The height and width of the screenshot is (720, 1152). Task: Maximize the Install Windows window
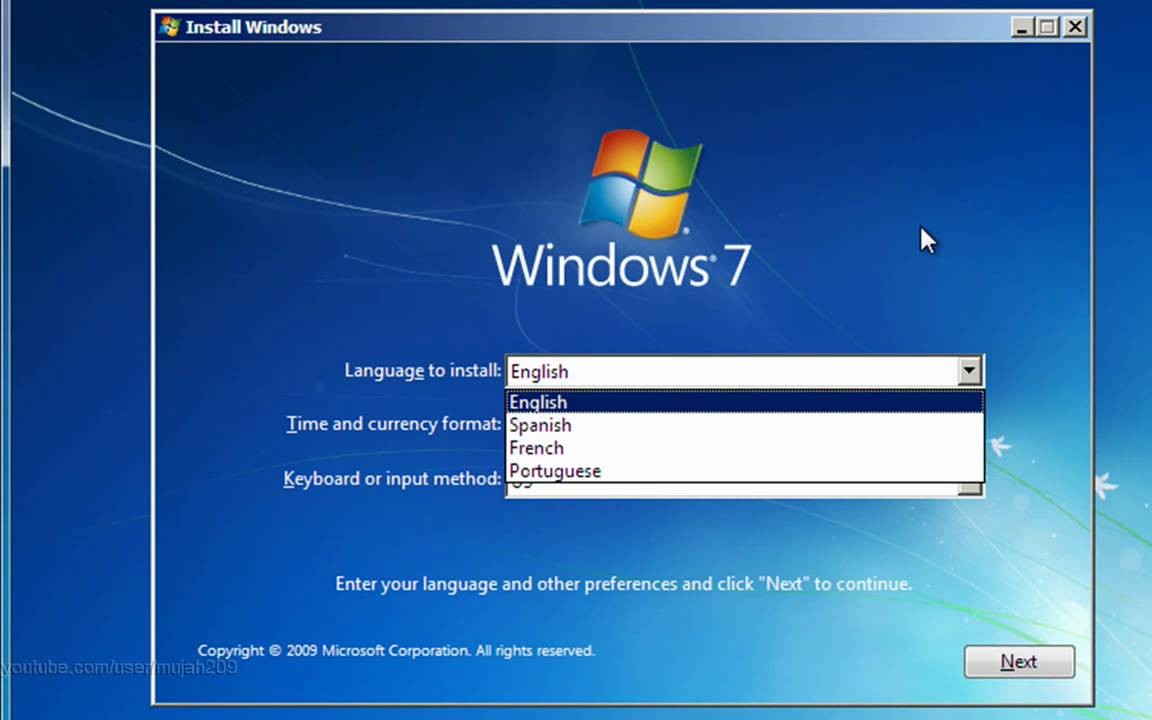tap(1048, 27)
